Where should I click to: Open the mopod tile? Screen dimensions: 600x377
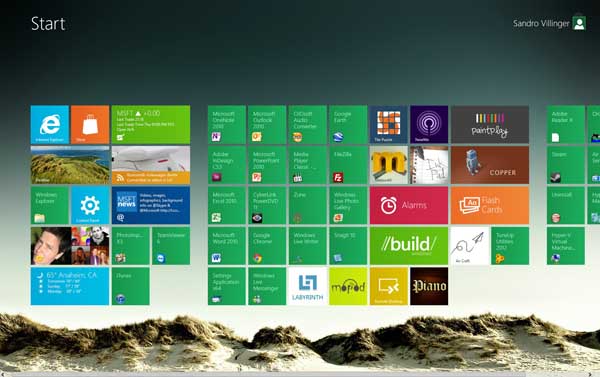[348, 286]
